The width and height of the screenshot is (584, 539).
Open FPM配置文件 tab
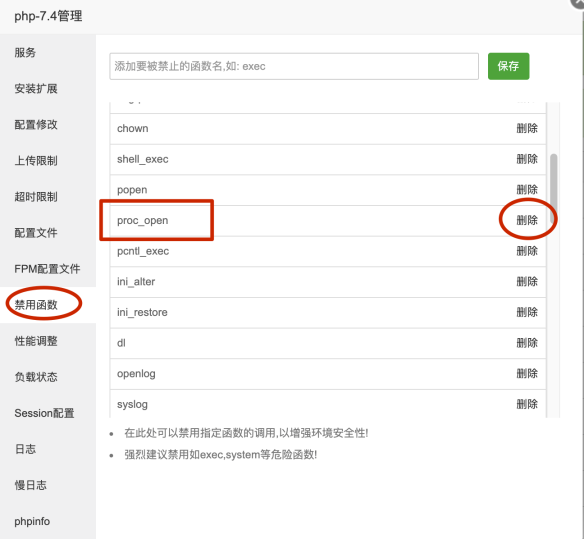coord(47,269)
